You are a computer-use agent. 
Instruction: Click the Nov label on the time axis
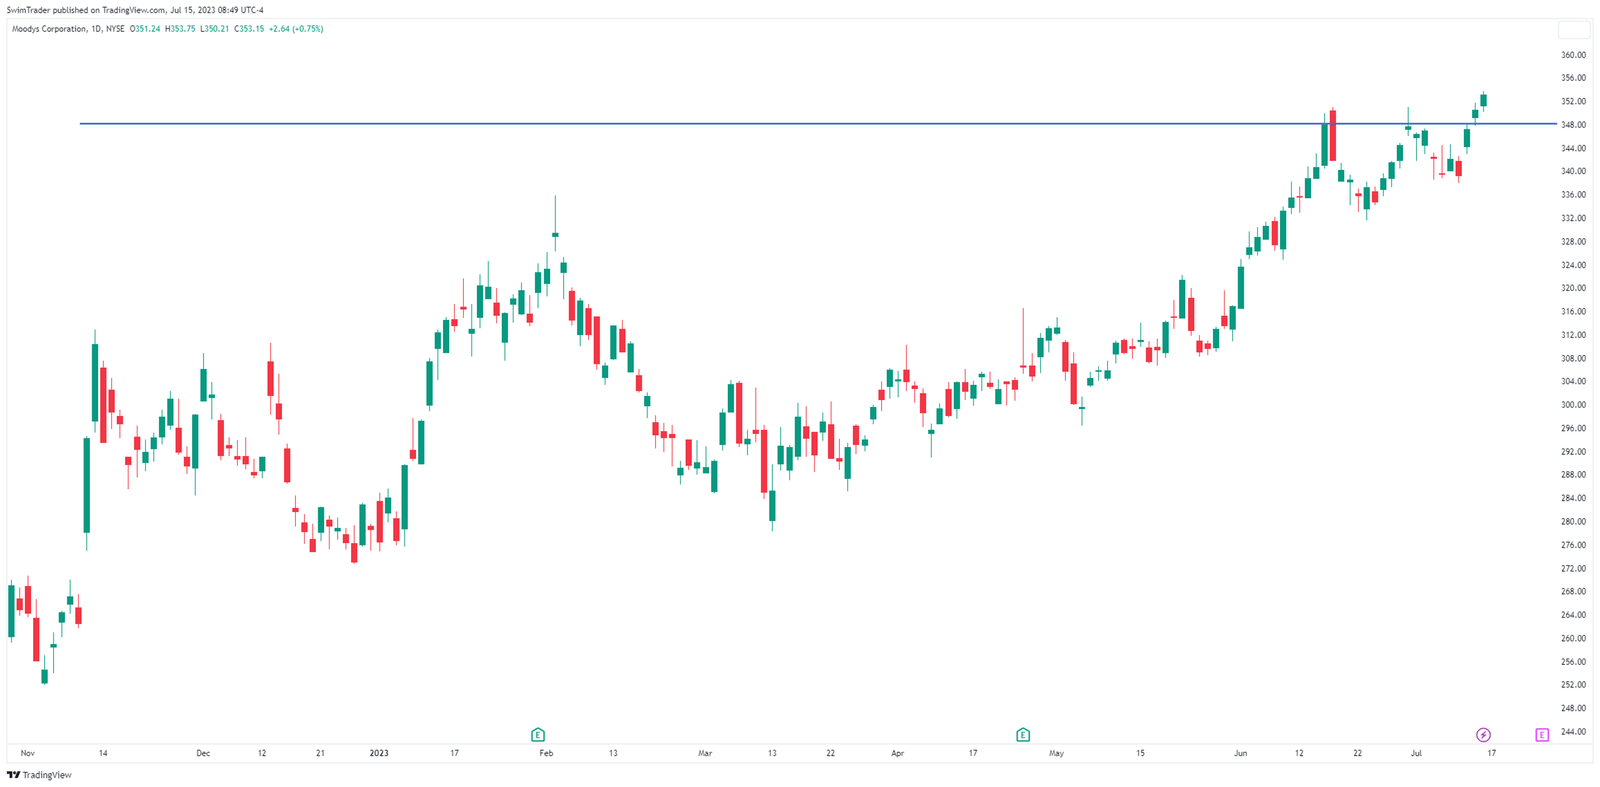coord(27,753)
